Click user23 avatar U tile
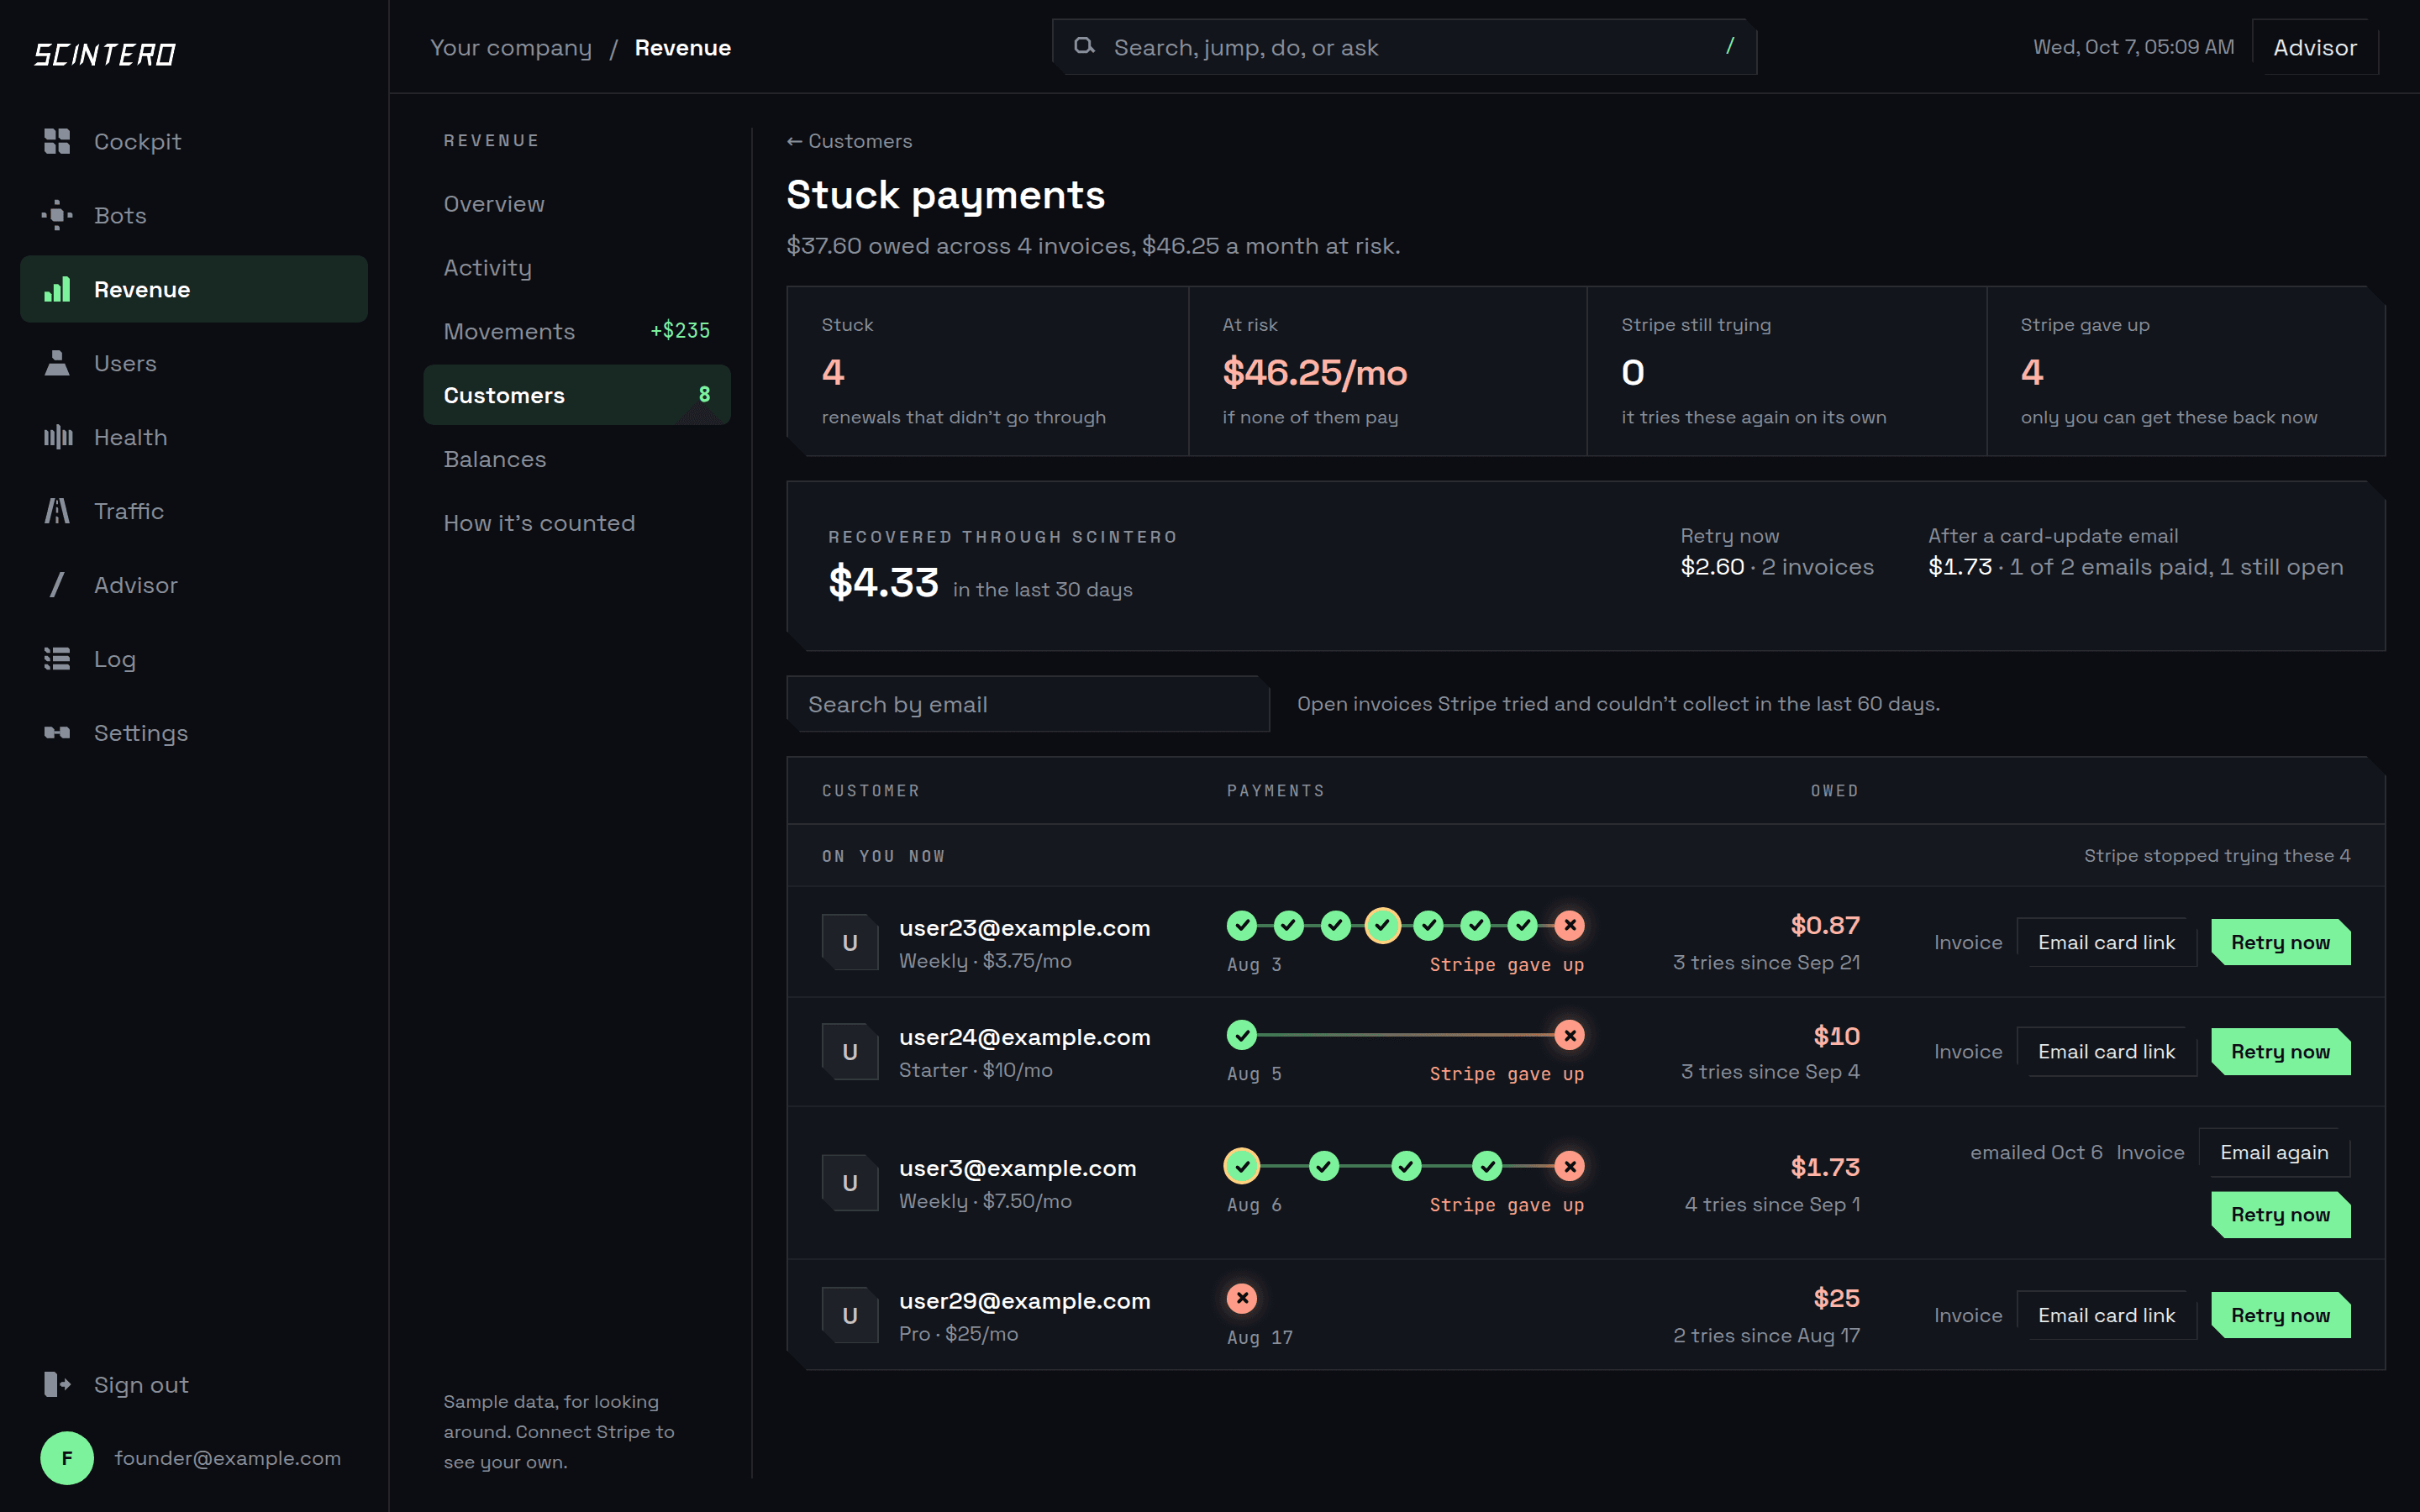 click(x=850, y=942)
